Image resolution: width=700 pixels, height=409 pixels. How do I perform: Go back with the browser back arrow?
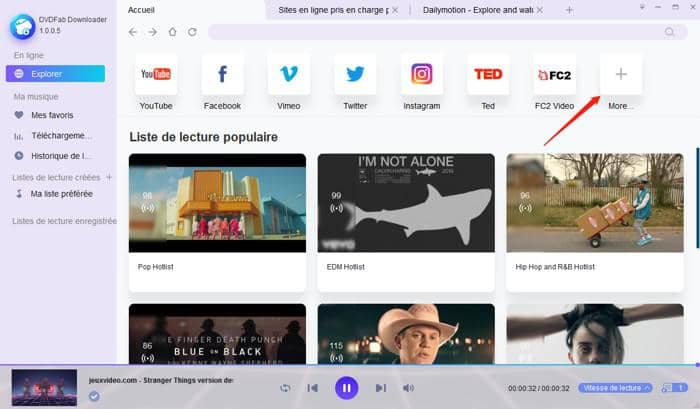(x=133, y=32)
